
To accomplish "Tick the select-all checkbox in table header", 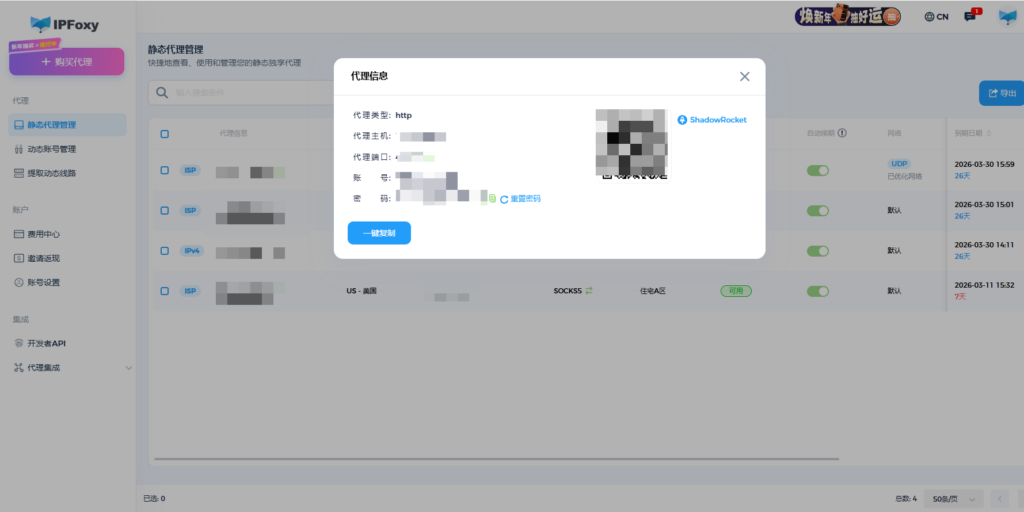I will 165,133.
